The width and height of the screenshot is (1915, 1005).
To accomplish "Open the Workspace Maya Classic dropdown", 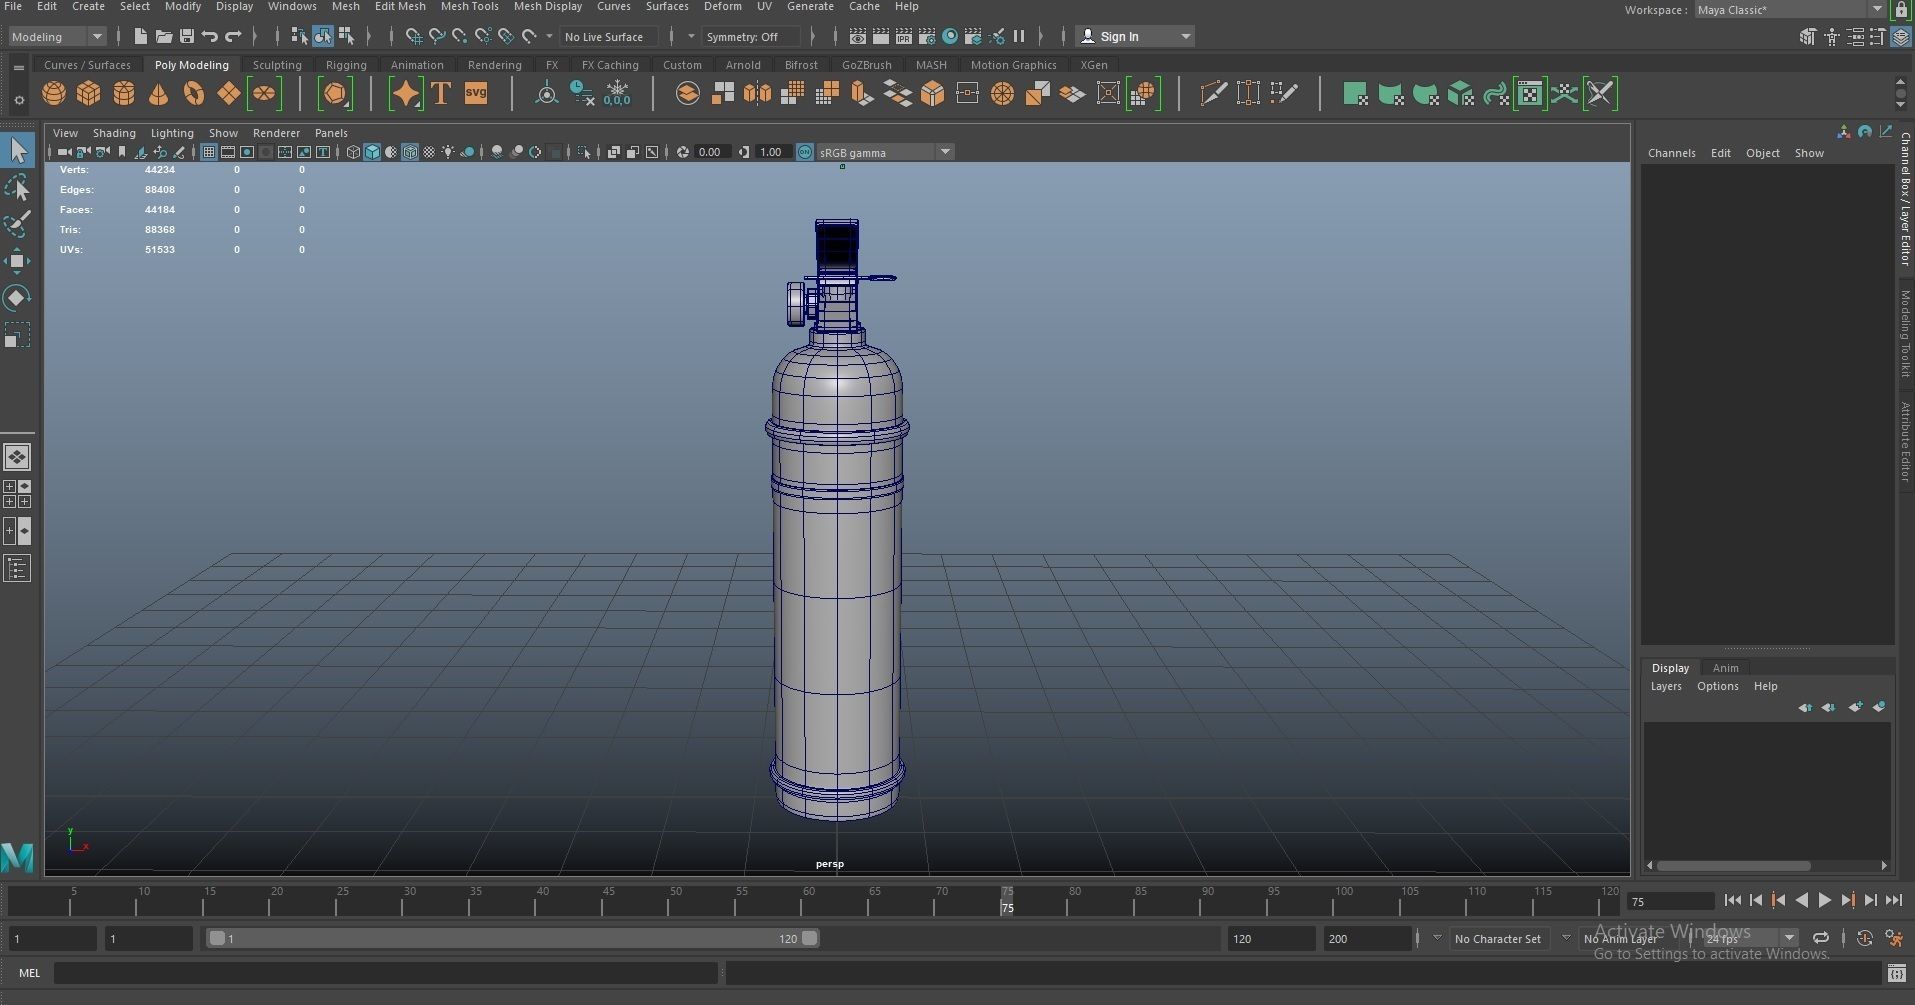I will (x=1790, y=10).
